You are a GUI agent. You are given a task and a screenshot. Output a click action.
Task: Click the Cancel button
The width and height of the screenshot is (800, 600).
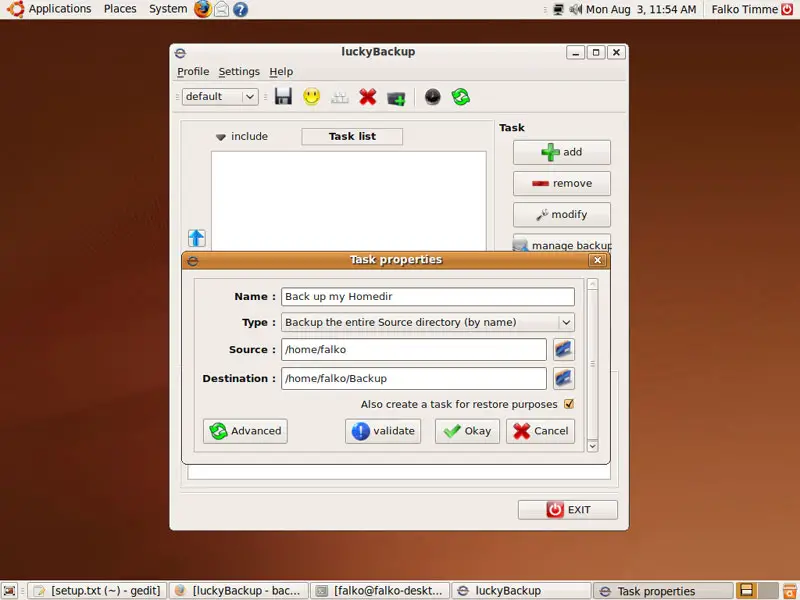pos(540,431)
